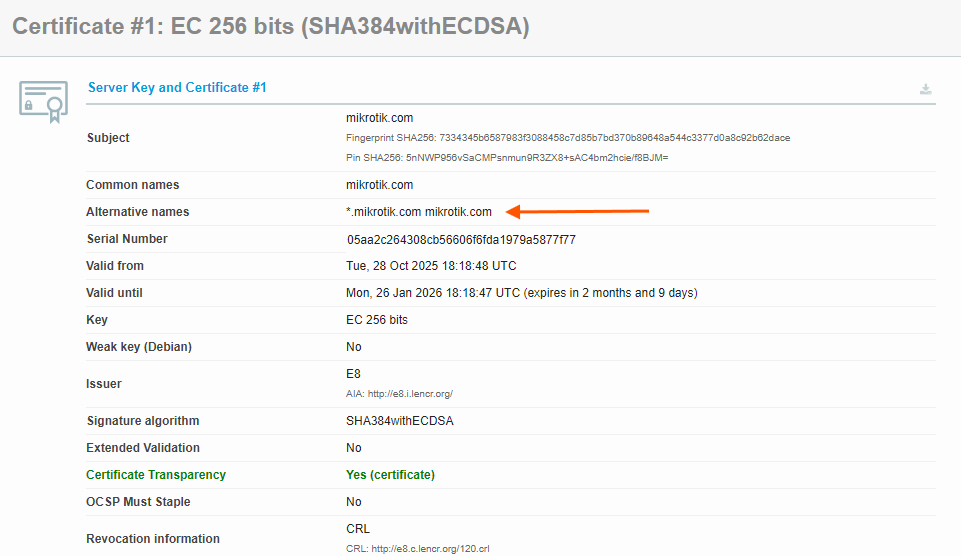Click the Common names mikrotik.com value
The image size is (961, 556).
pyautogui.click(x=379, y=185)
